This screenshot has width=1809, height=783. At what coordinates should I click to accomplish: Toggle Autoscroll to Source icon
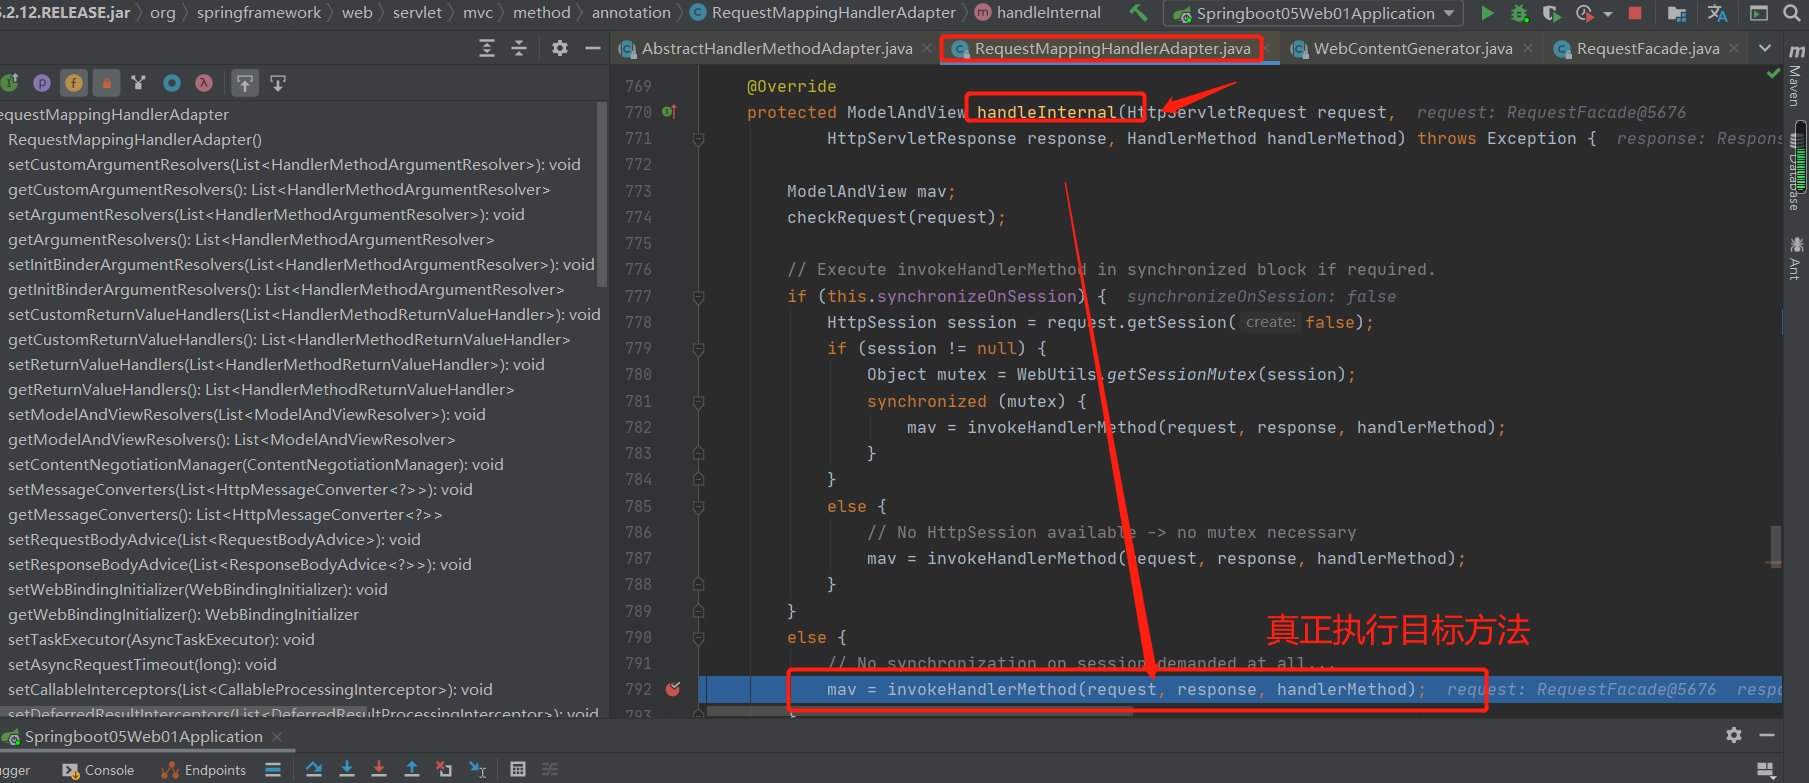[x=245, y=83]
